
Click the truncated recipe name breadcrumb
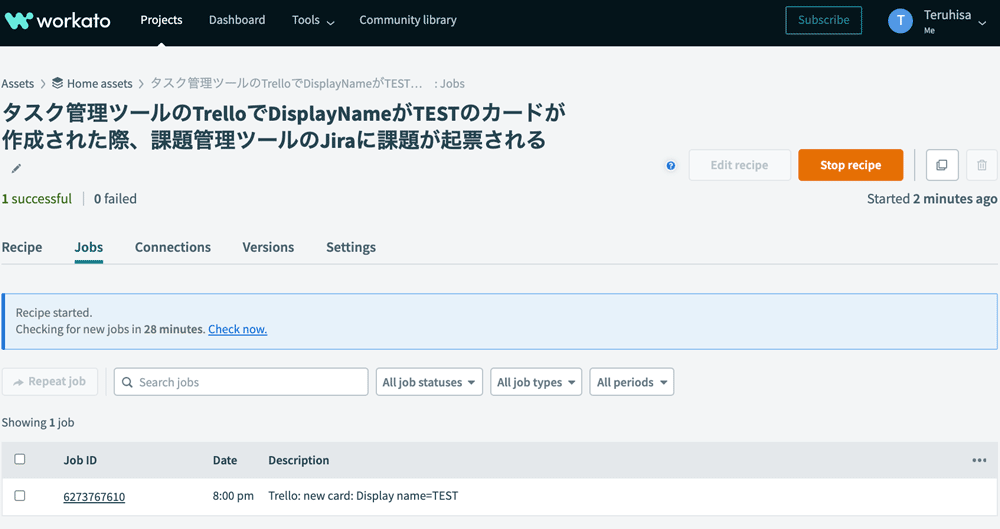(286, 84)
